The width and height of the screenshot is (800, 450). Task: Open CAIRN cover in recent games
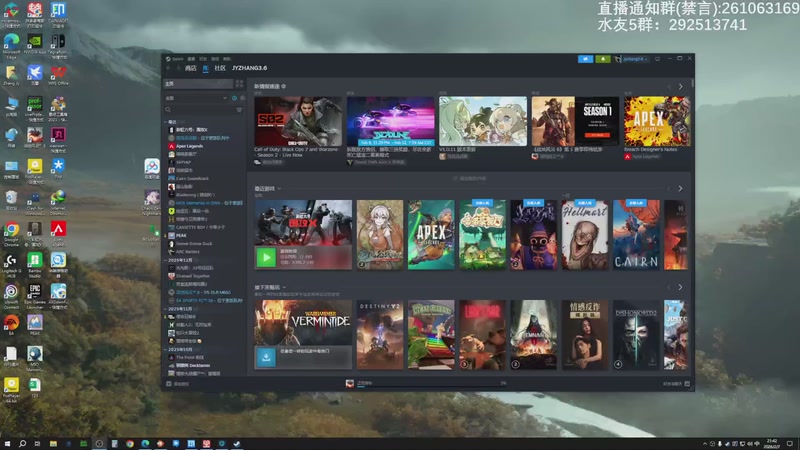click(x=636, y=235)
